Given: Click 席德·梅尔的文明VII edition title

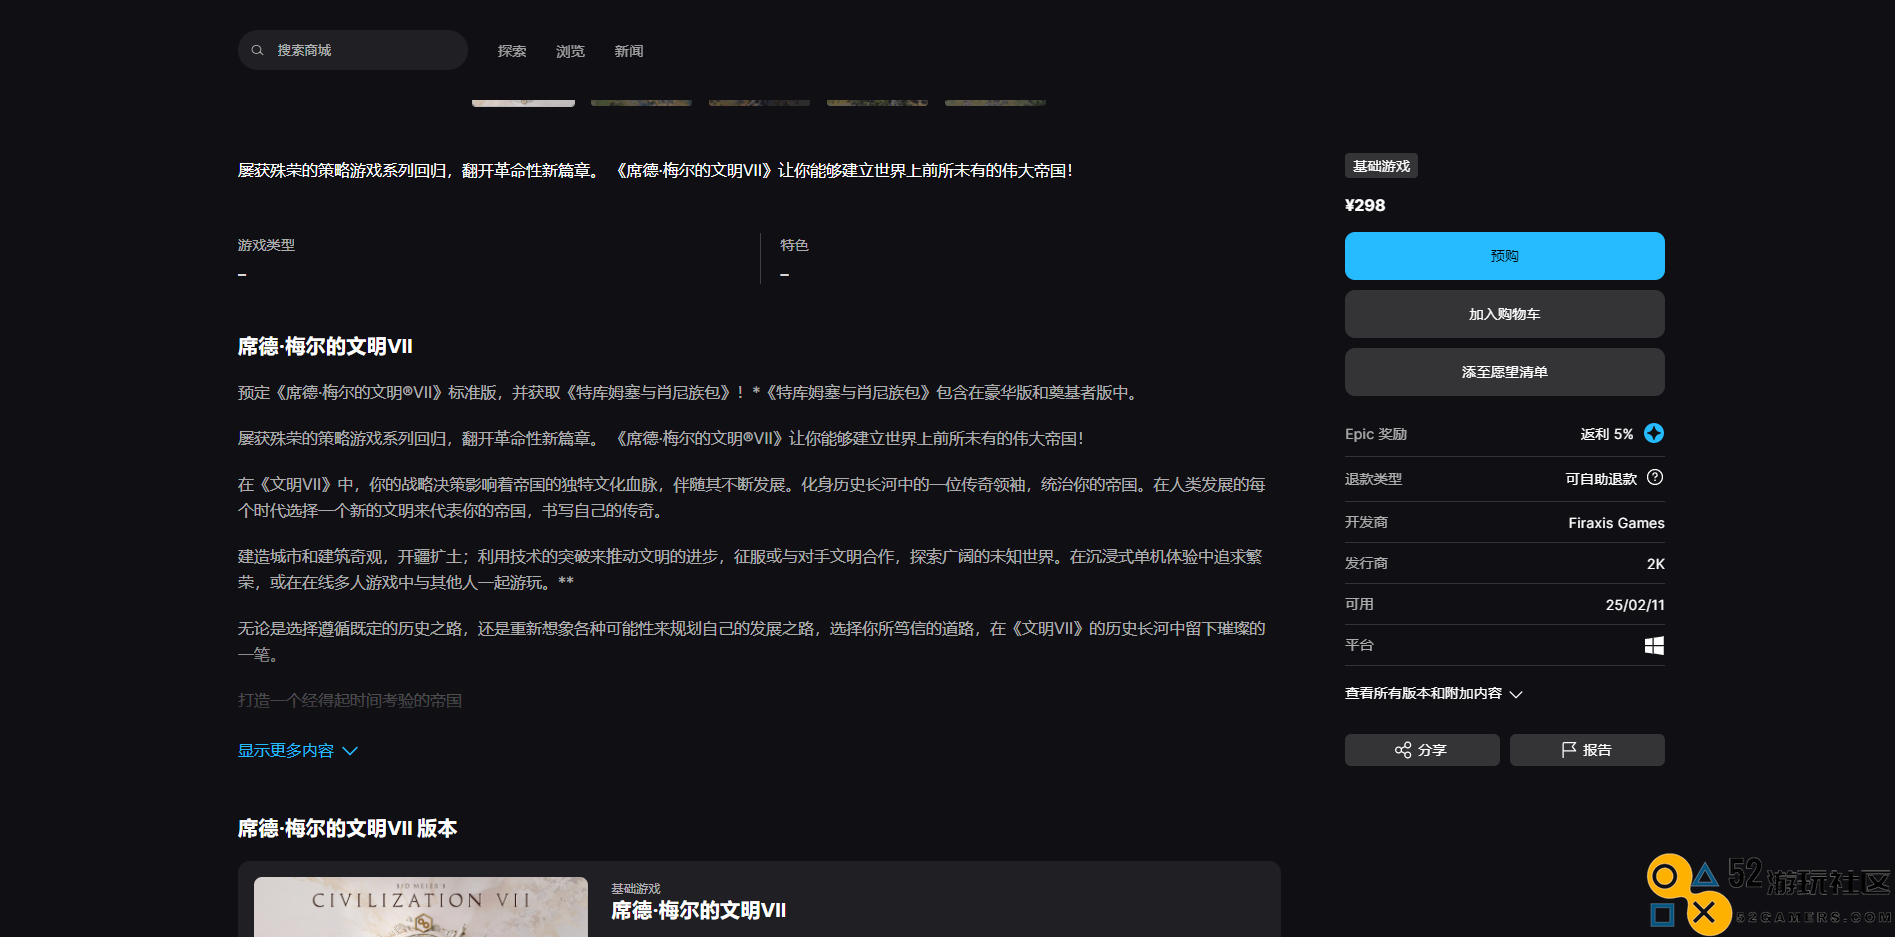Looking at the screenshot, I should coord(698,911).
